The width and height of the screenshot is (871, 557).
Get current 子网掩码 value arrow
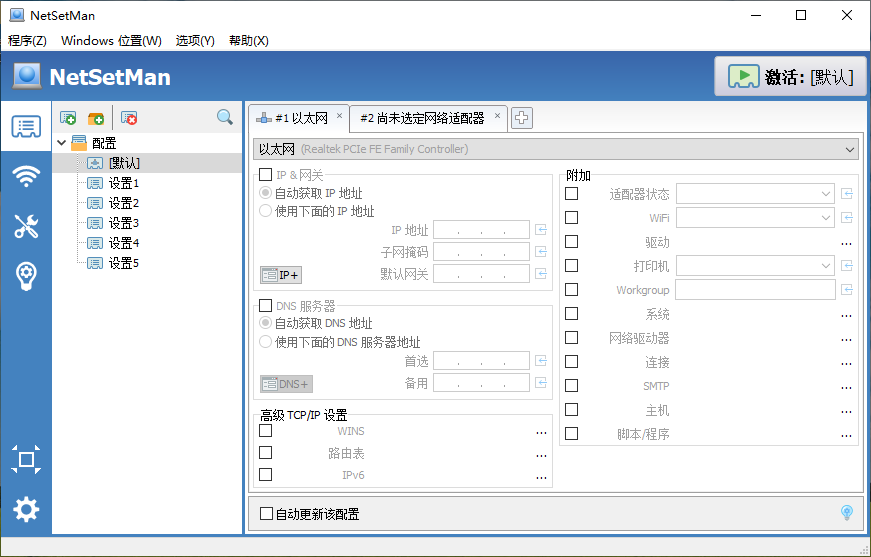(541, 252)
